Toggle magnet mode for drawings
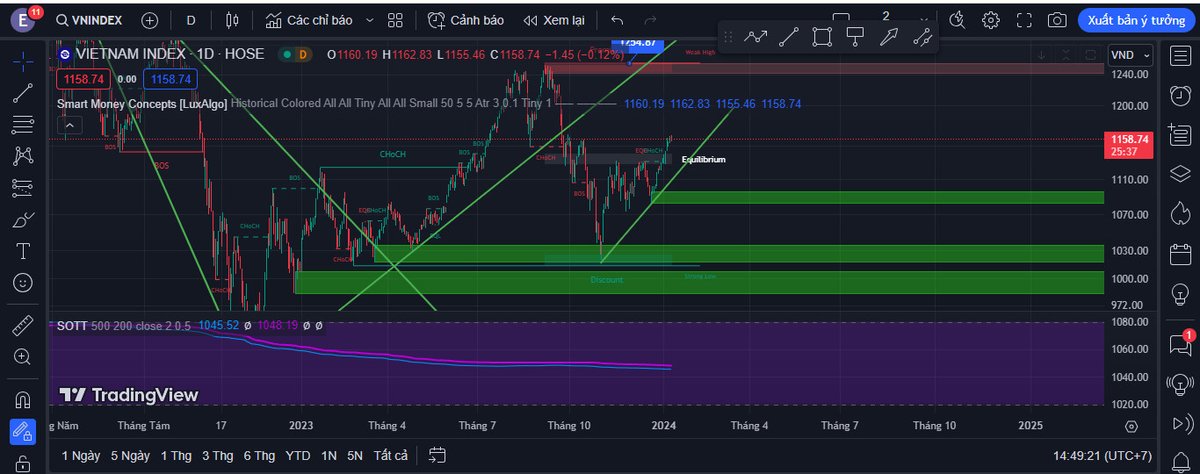This screenshot has height=474, width=1200. [x=23, y=400]
